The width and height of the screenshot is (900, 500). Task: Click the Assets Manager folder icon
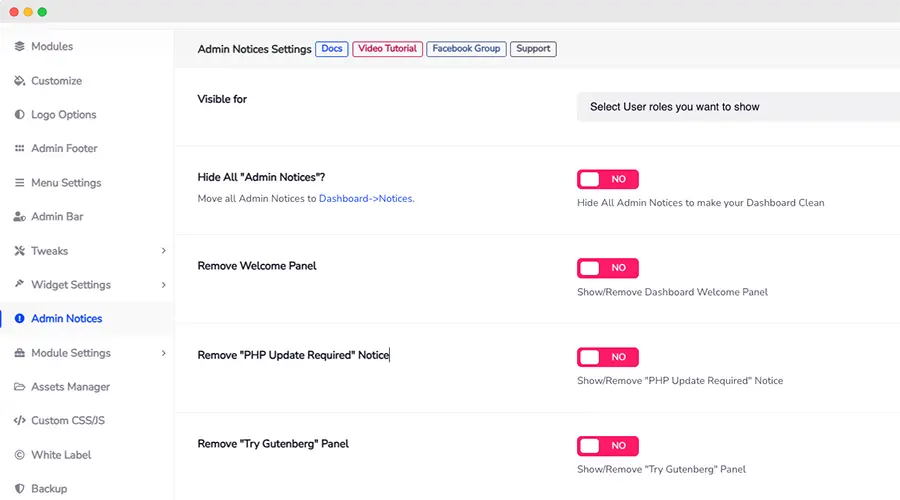(x=20, y=387)
